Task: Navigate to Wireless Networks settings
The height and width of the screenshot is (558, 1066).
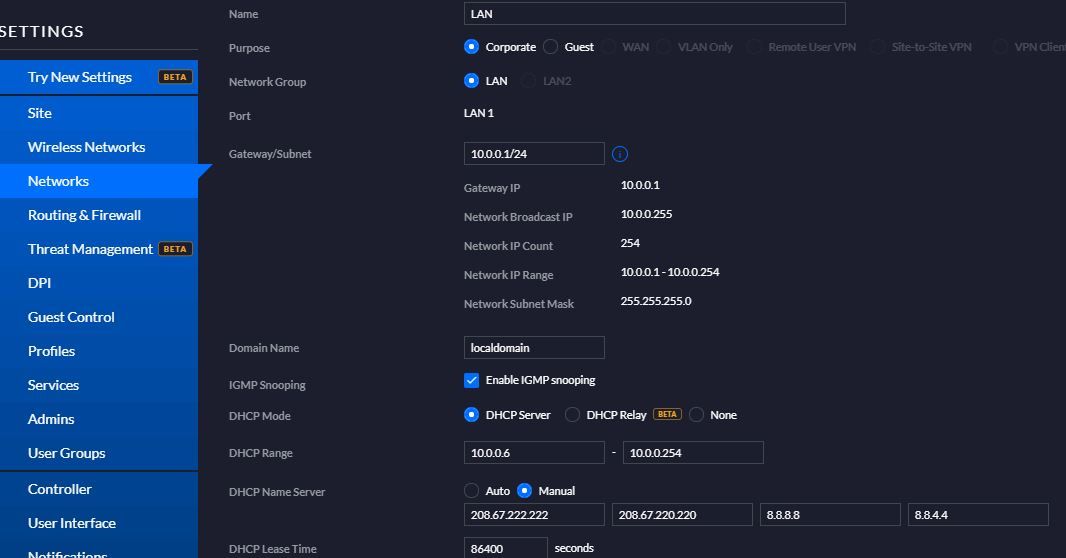Action: point(86,147)
